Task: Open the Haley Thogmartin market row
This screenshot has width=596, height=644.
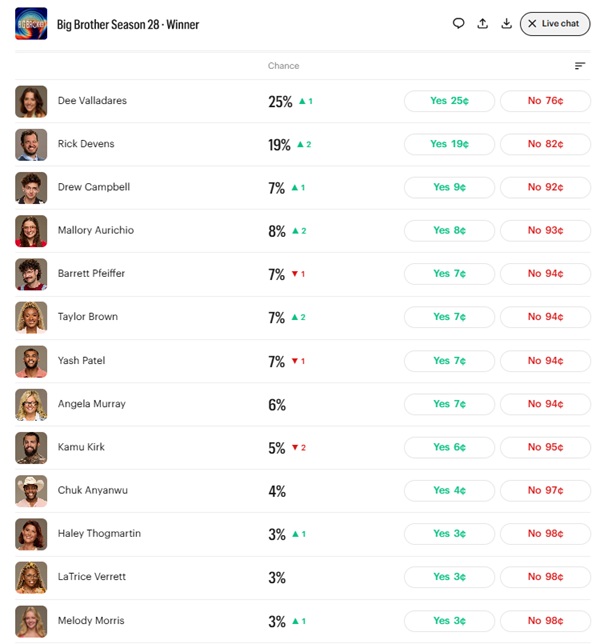Action: [303, 534]
